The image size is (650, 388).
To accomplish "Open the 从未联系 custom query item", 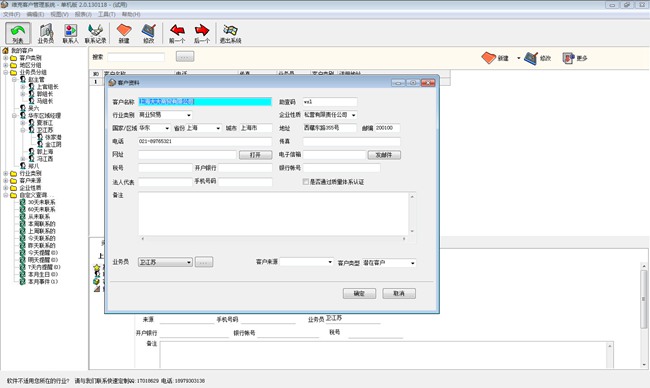I will tap(39, 216).
